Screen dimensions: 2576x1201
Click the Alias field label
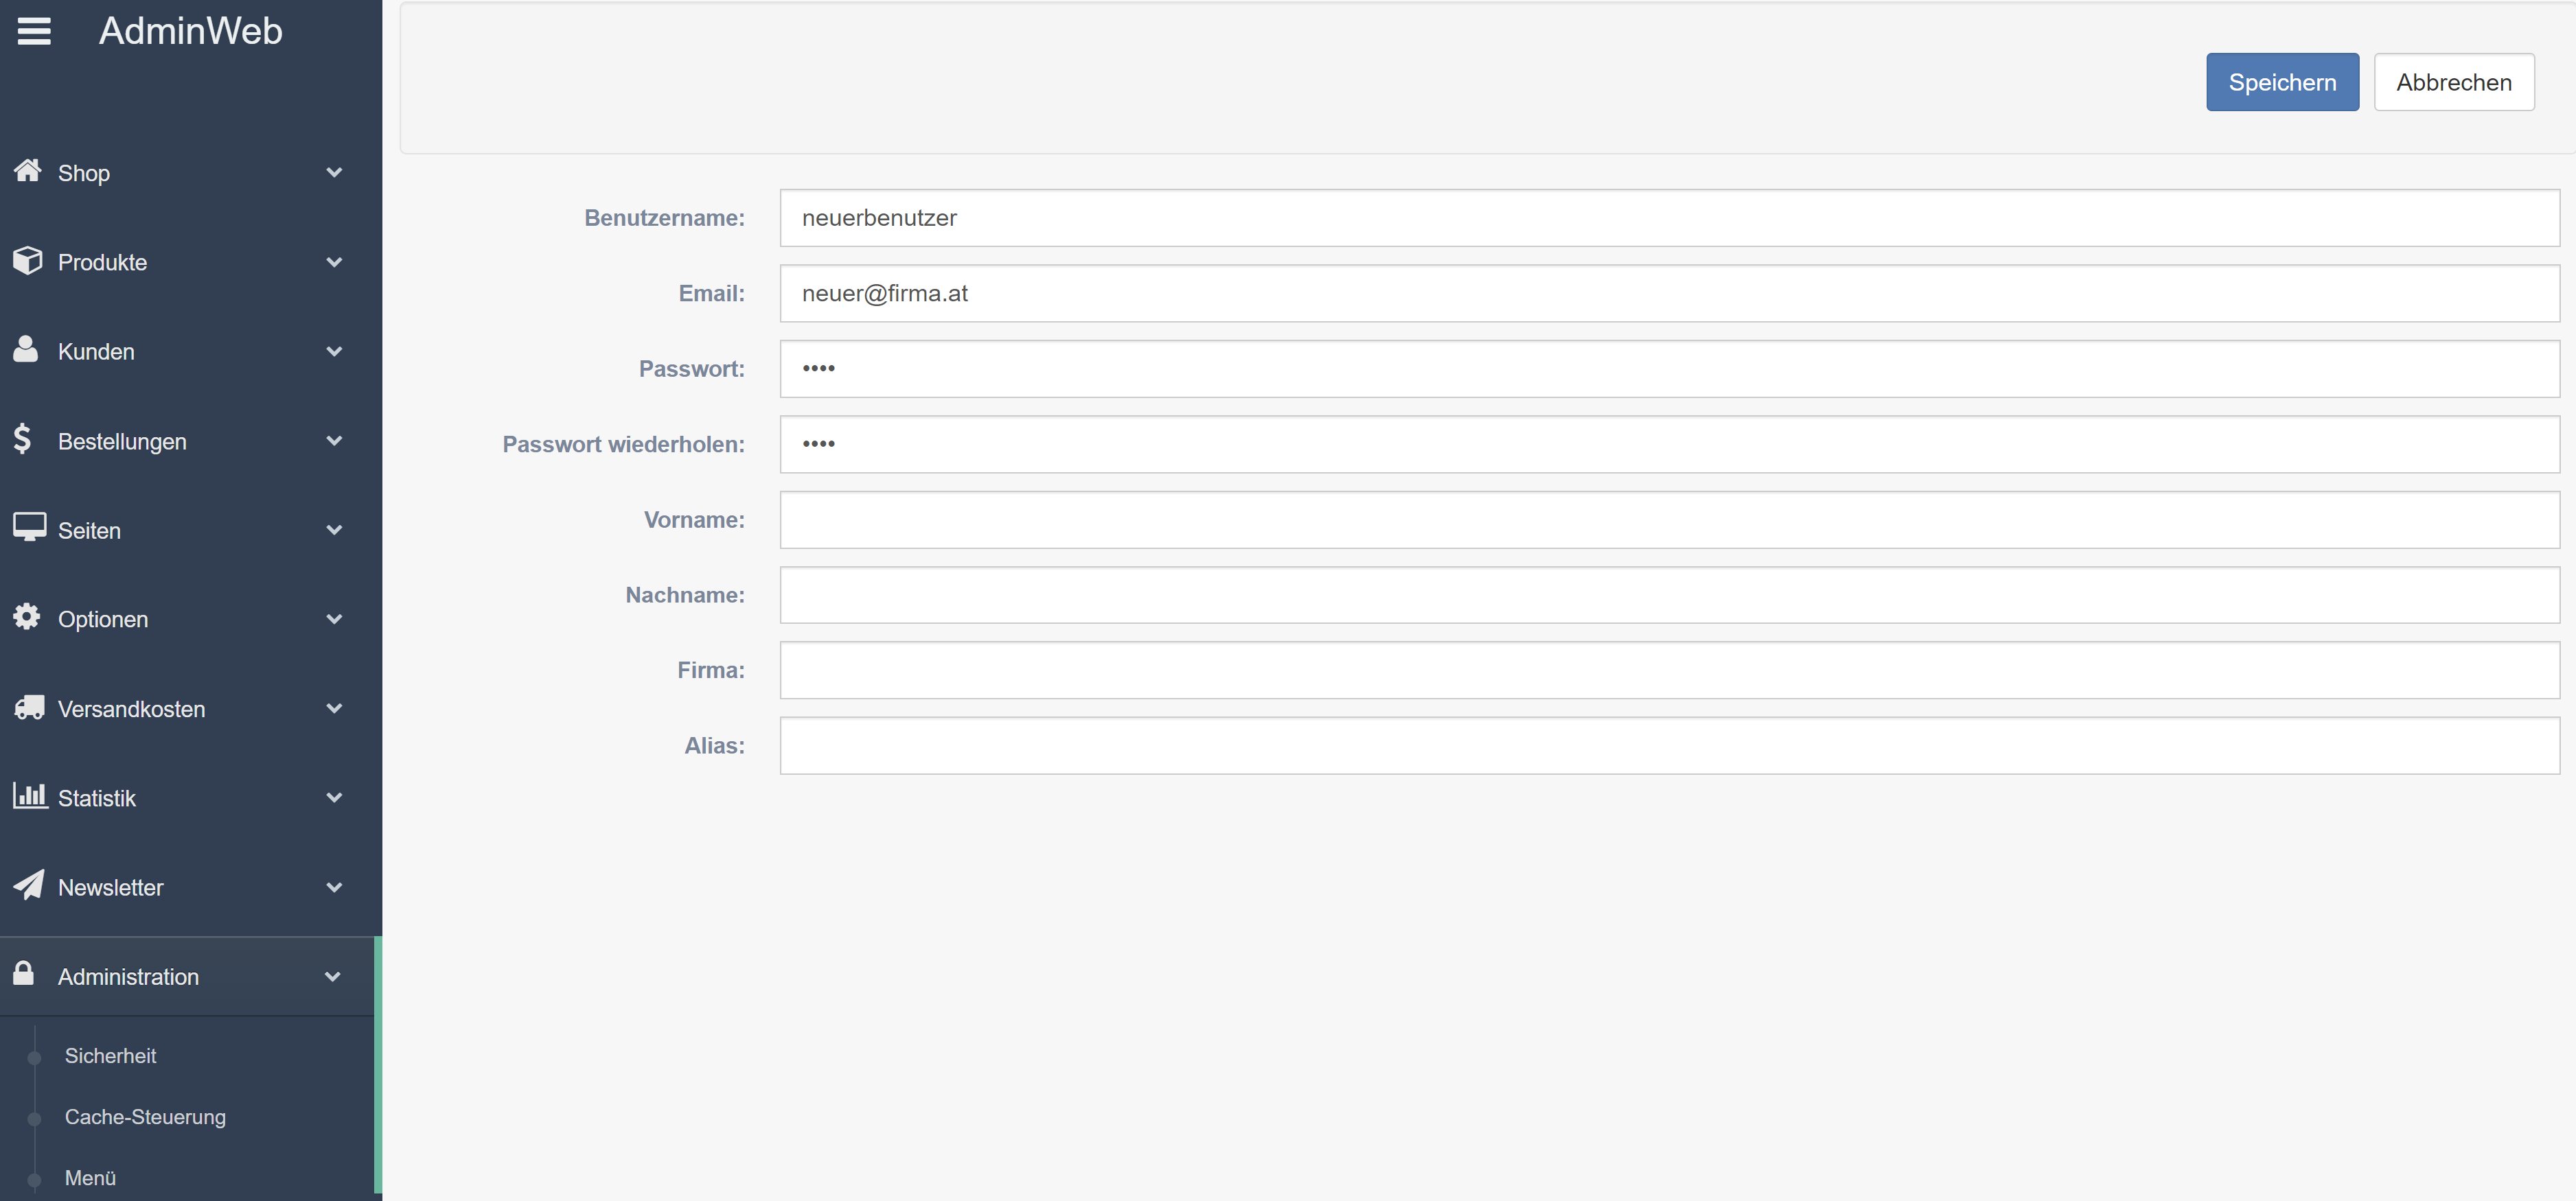tap(714, 746)
